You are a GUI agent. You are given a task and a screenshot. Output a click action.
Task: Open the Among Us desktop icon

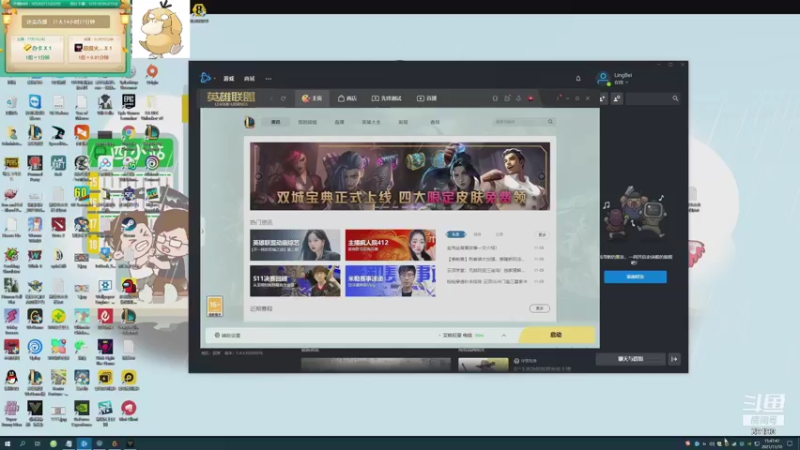pos(129,286)
